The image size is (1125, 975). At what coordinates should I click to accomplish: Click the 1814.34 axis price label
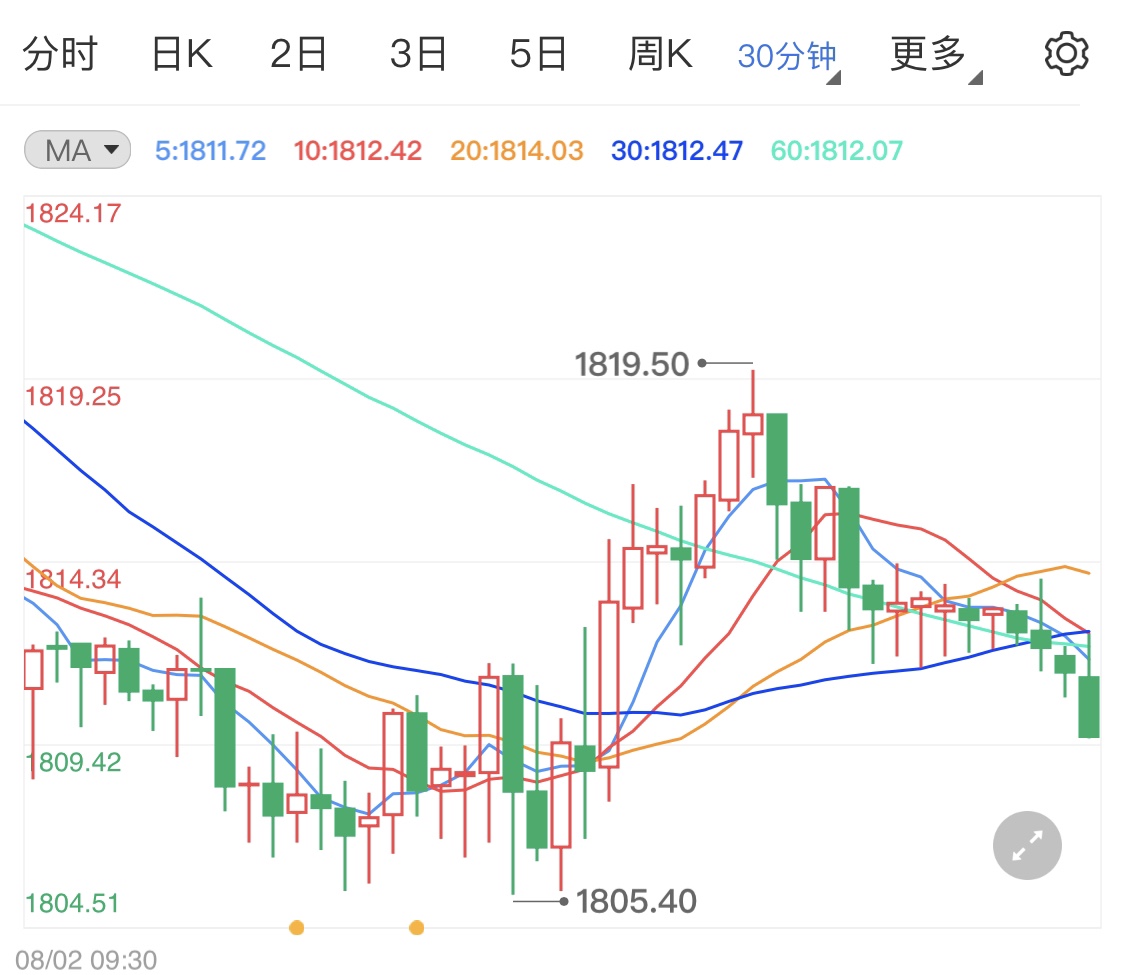[73, 579]
